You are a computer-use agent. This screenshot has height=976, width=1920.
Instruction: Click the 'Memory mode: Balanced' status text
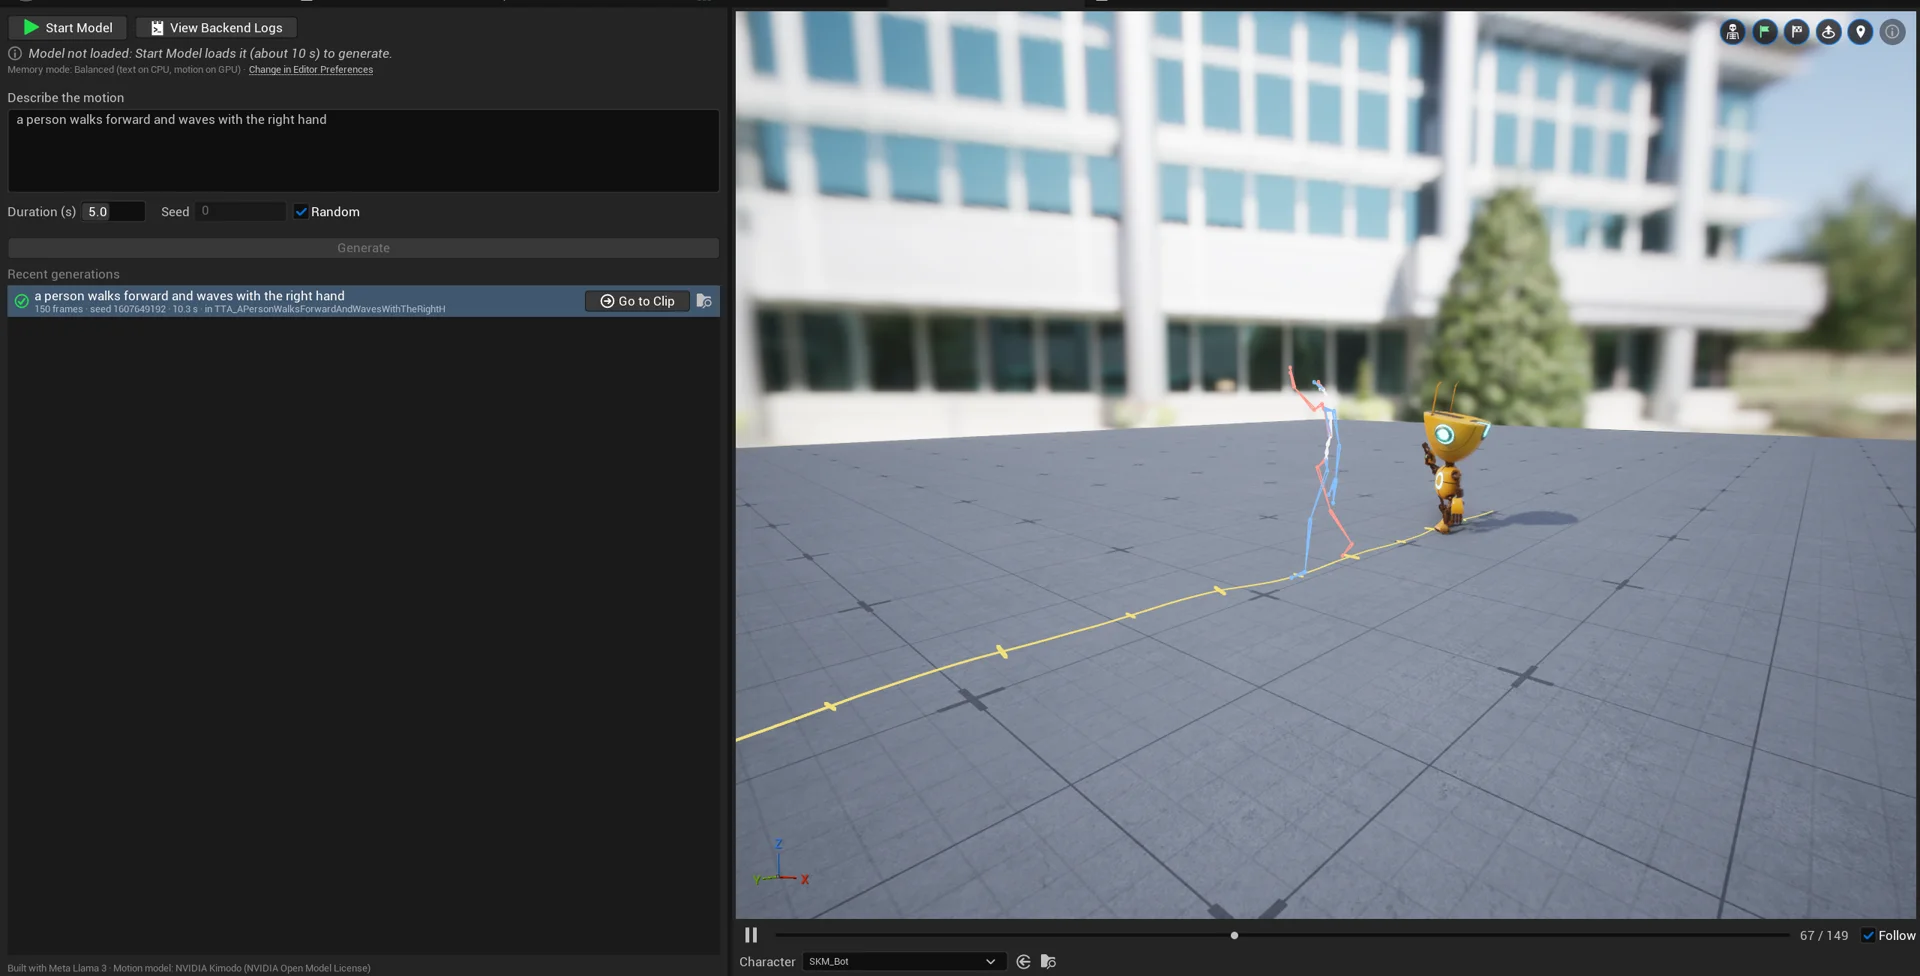coord(124,70)
